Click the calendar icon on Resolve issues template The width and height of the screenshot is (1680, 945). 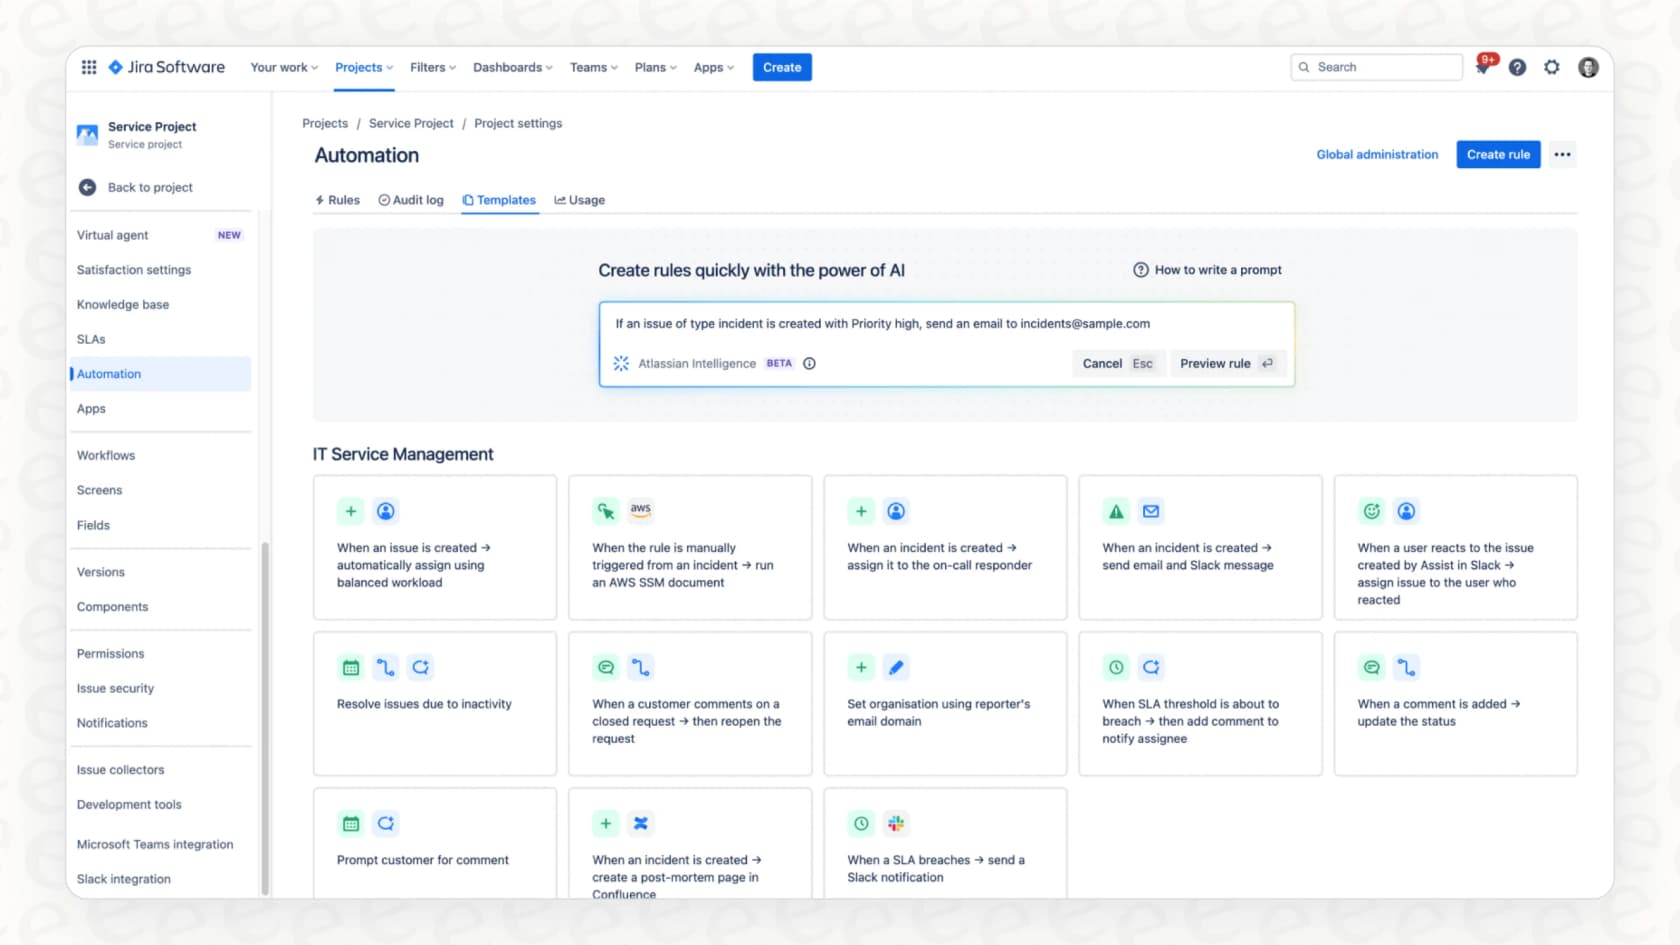351,667
